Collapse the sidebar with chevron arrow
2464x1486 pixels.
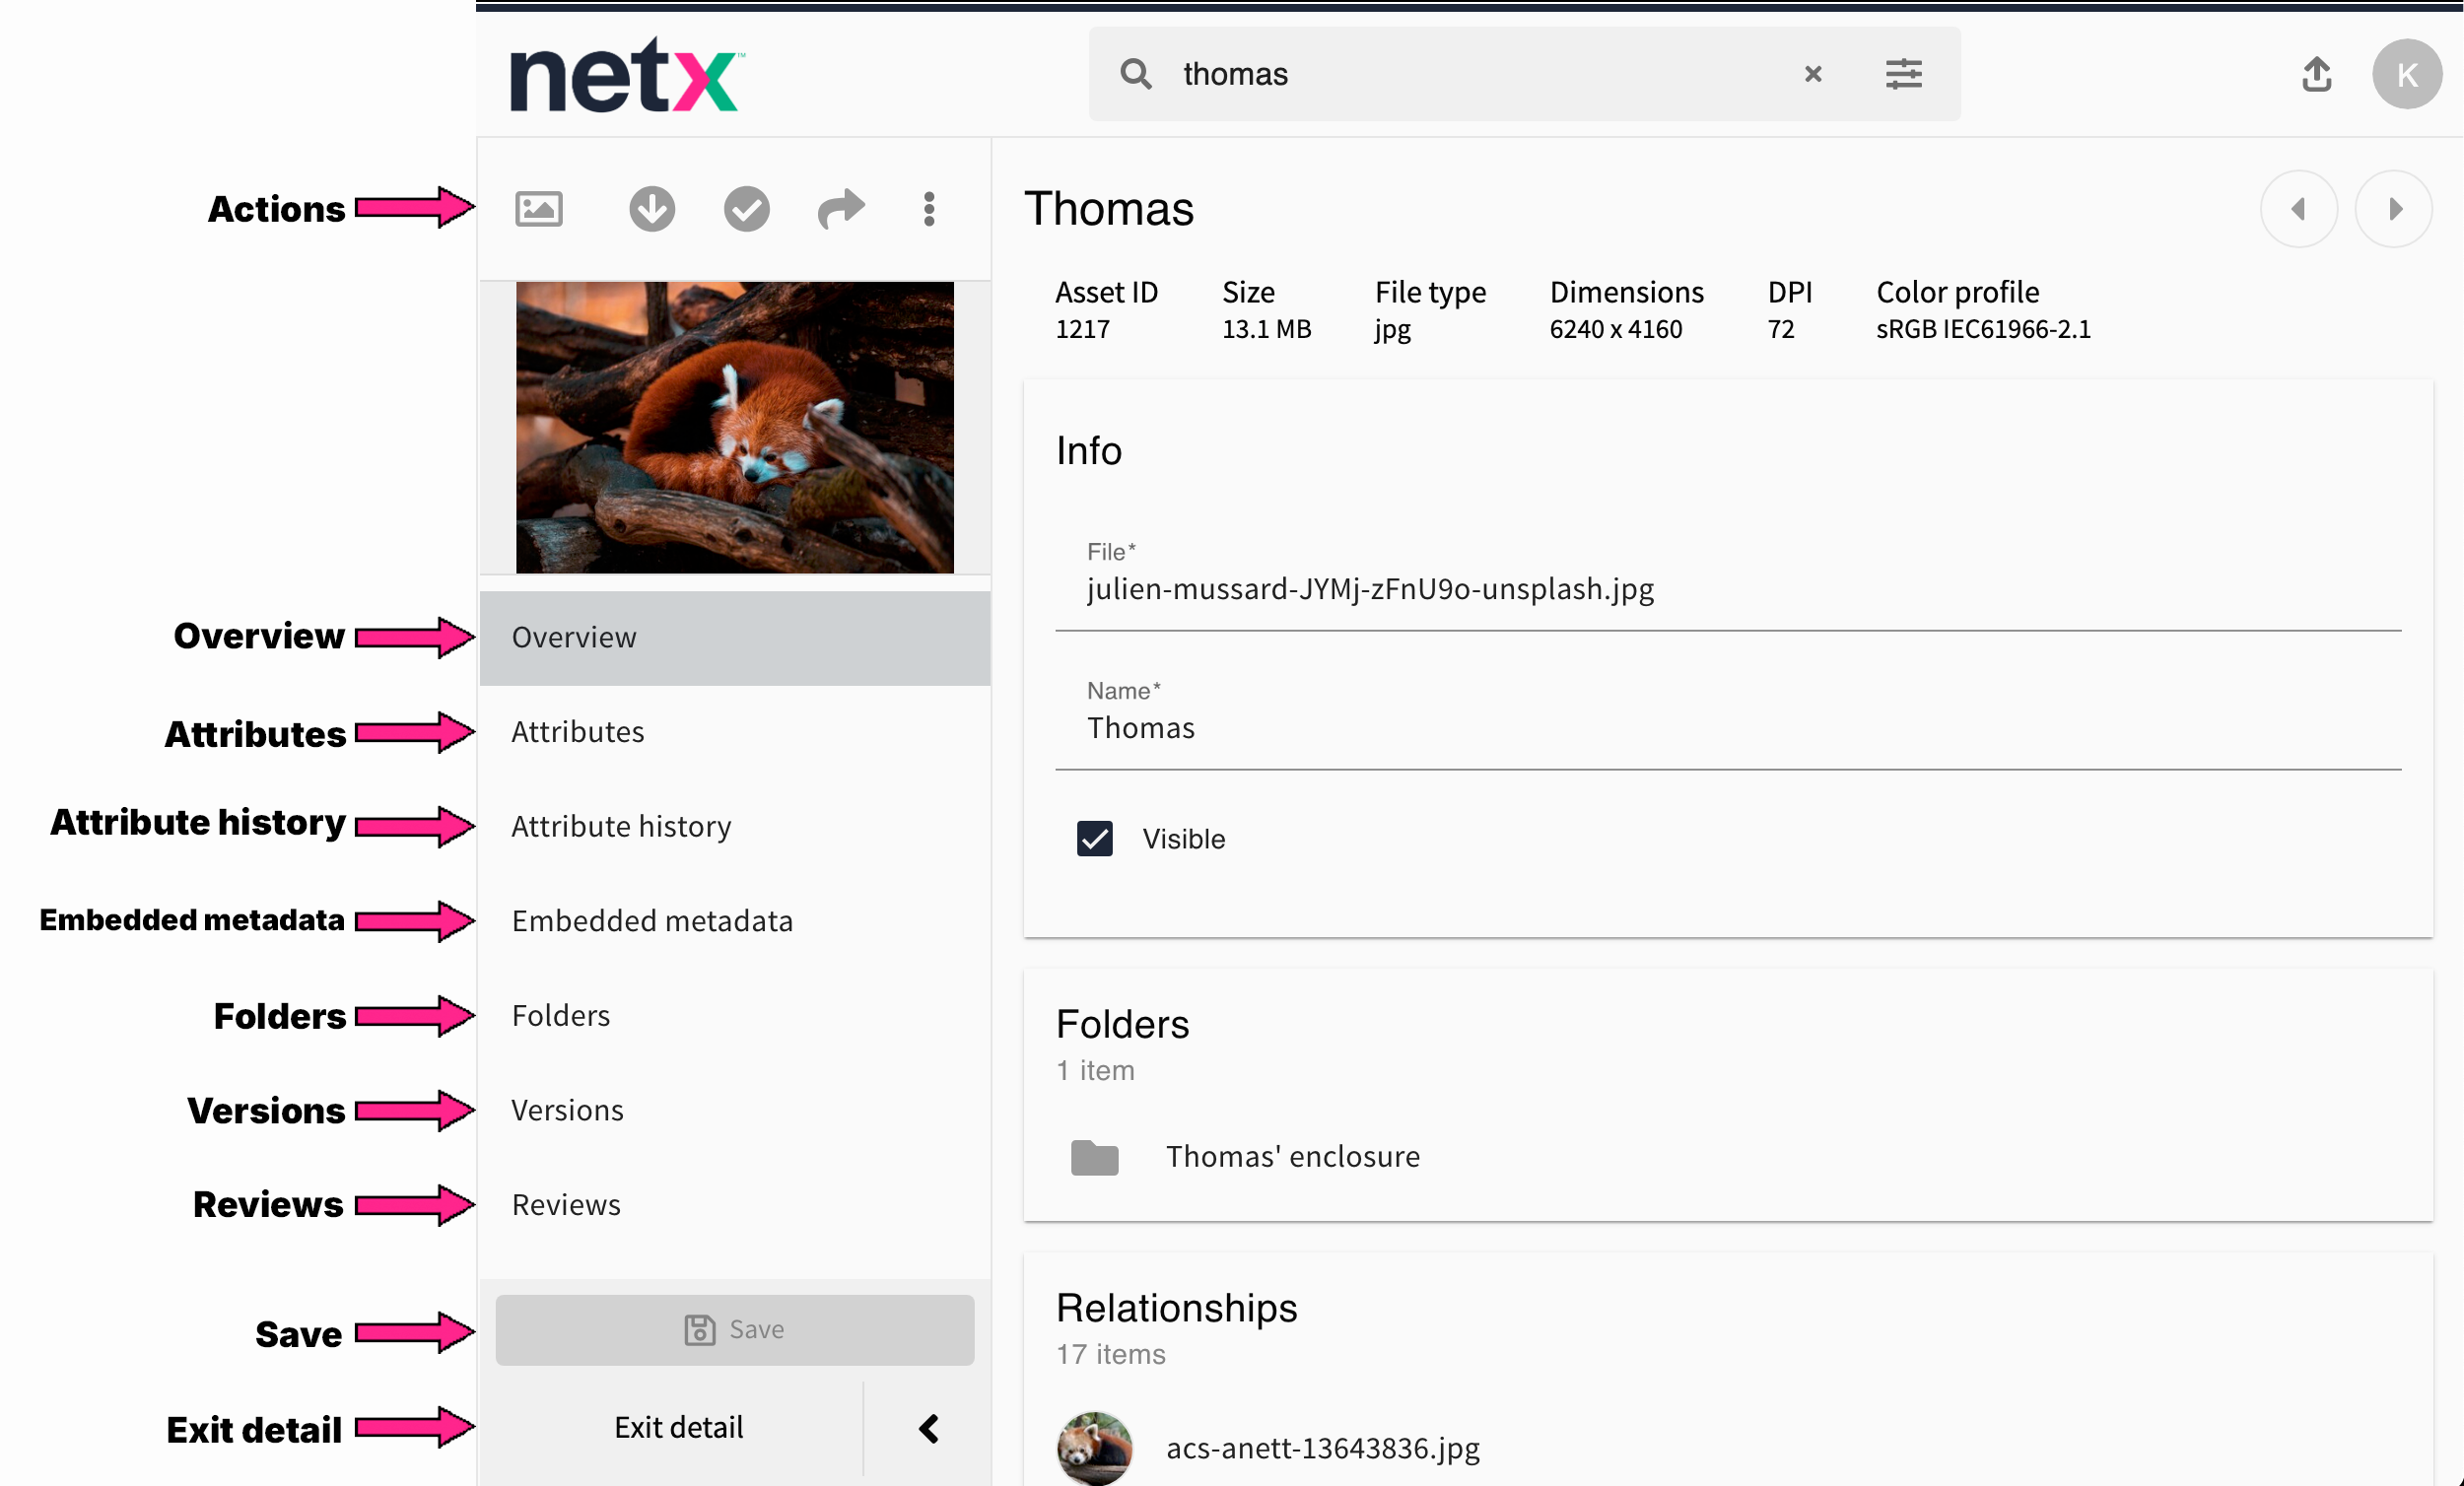(x=928, y=1428)
